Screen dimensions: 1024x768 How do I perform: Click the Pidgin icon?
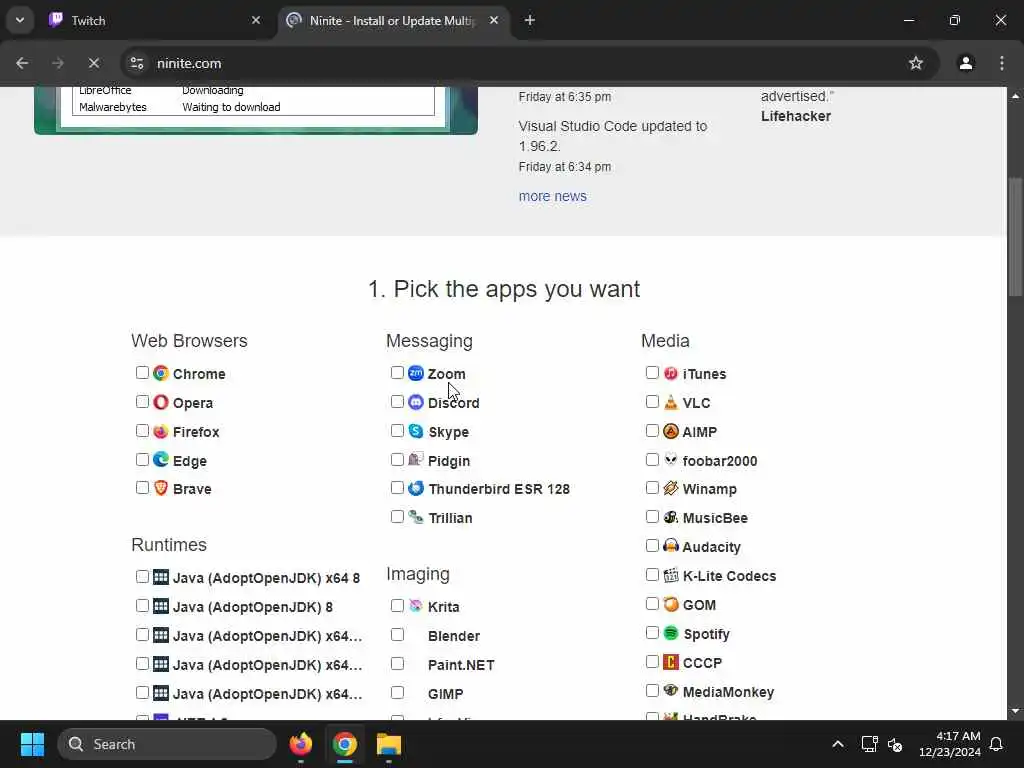point(416,460)
